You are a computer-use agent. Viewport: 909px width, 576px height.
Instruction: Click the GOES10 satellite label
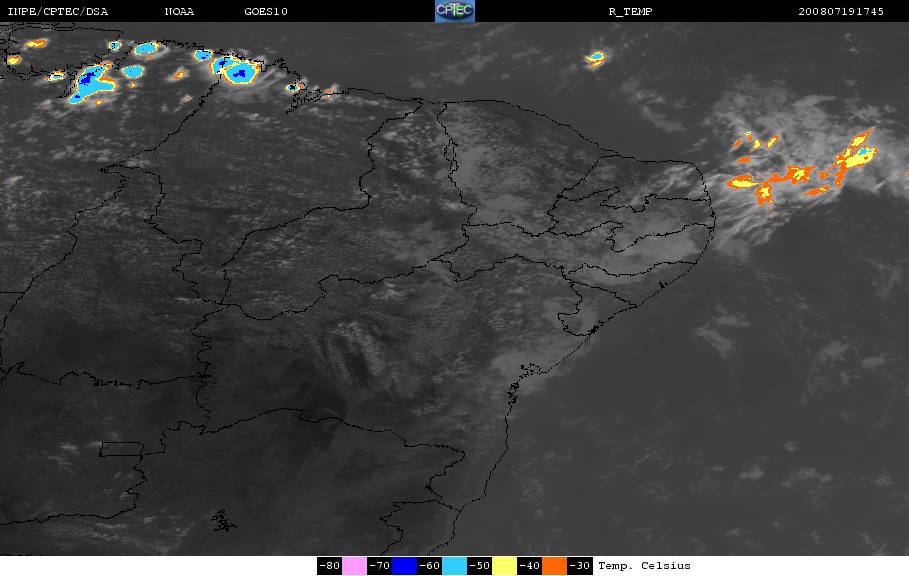266,12
